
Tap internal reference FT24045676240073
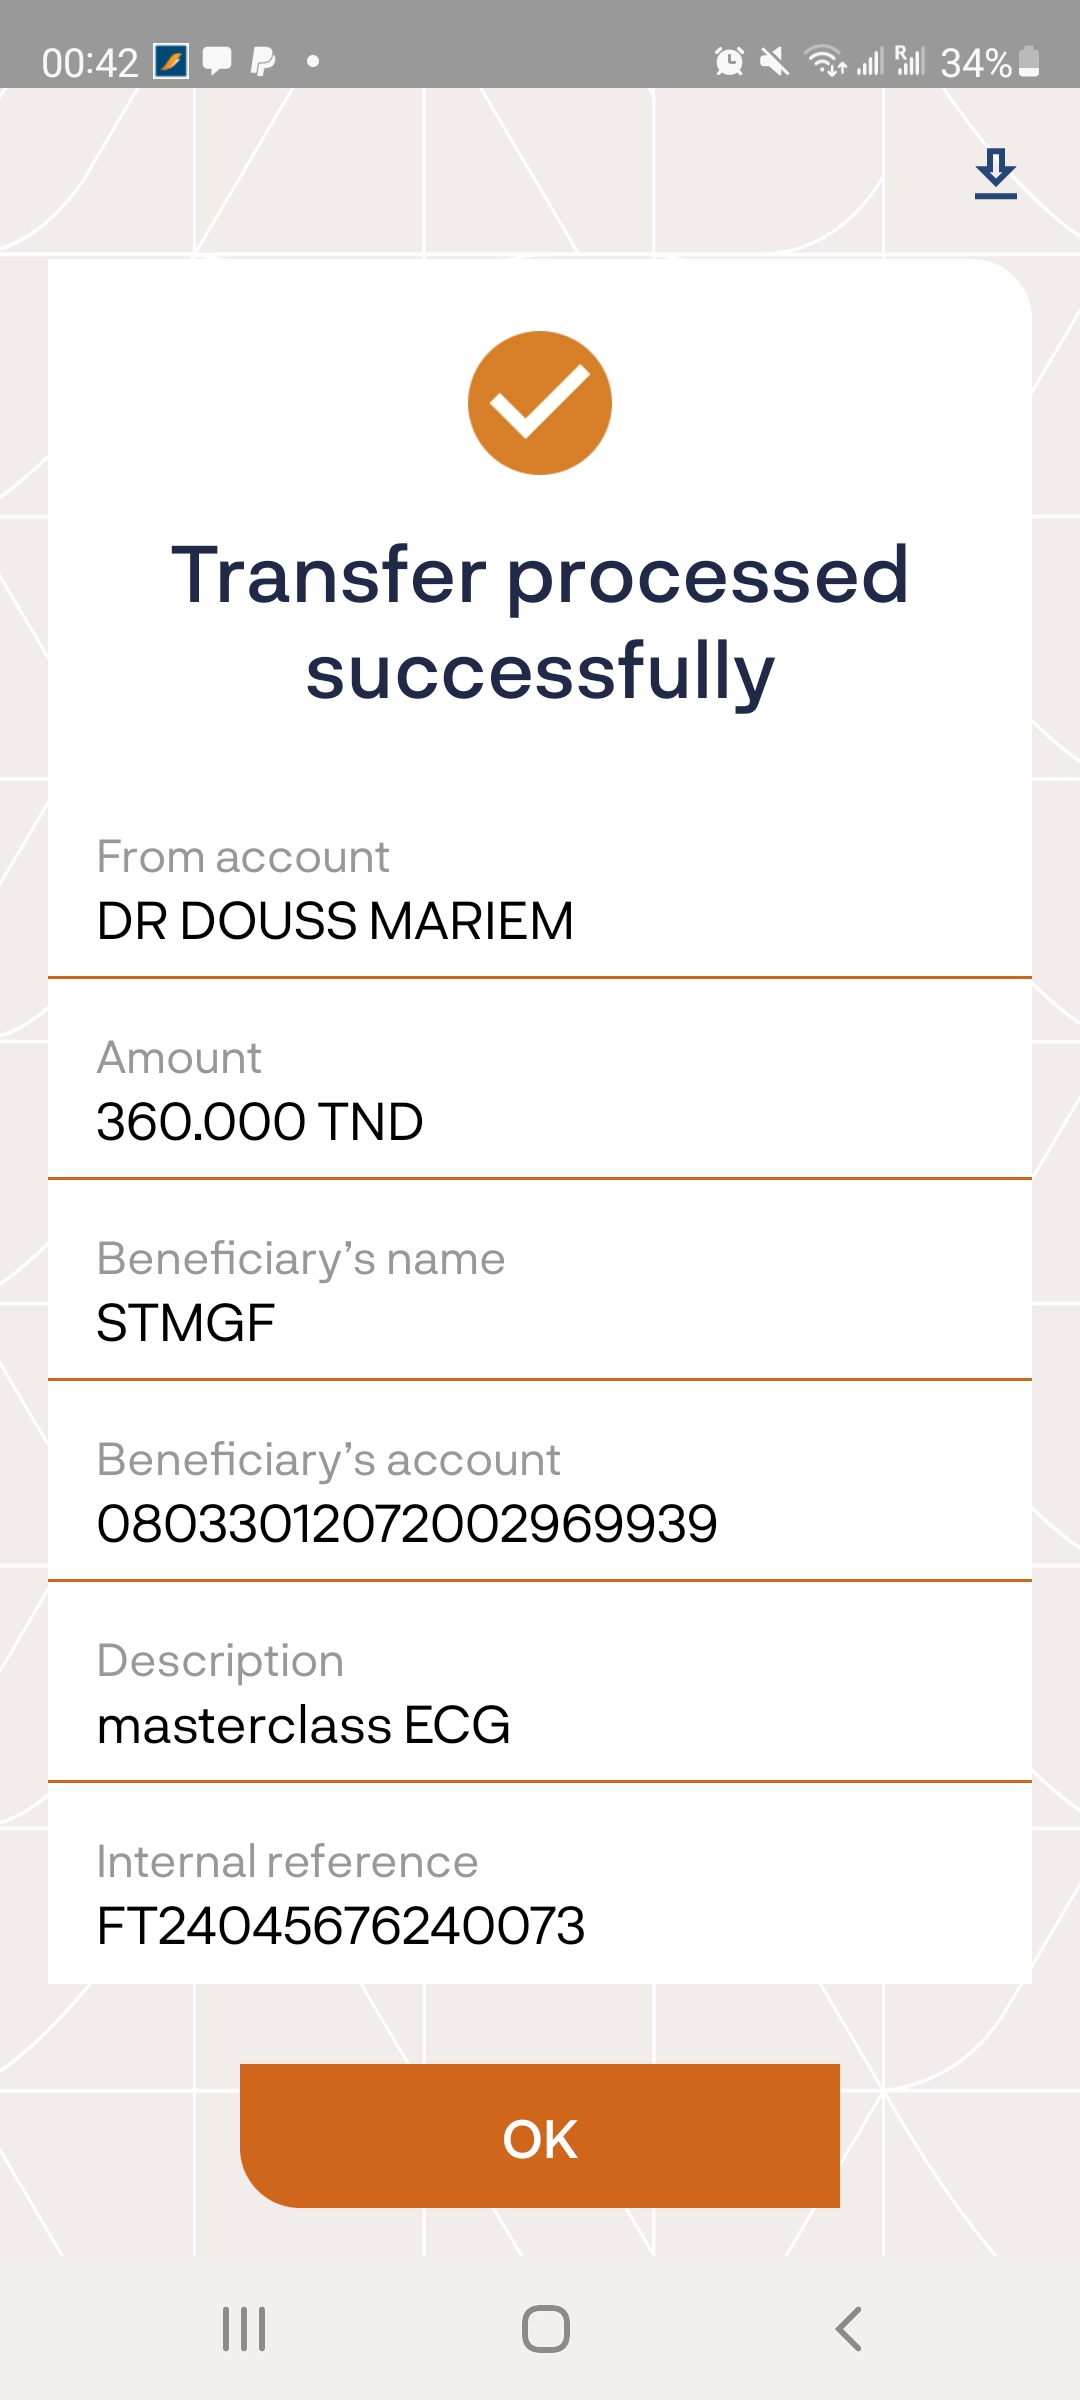pyautogui.click(x=341, y=1926)
